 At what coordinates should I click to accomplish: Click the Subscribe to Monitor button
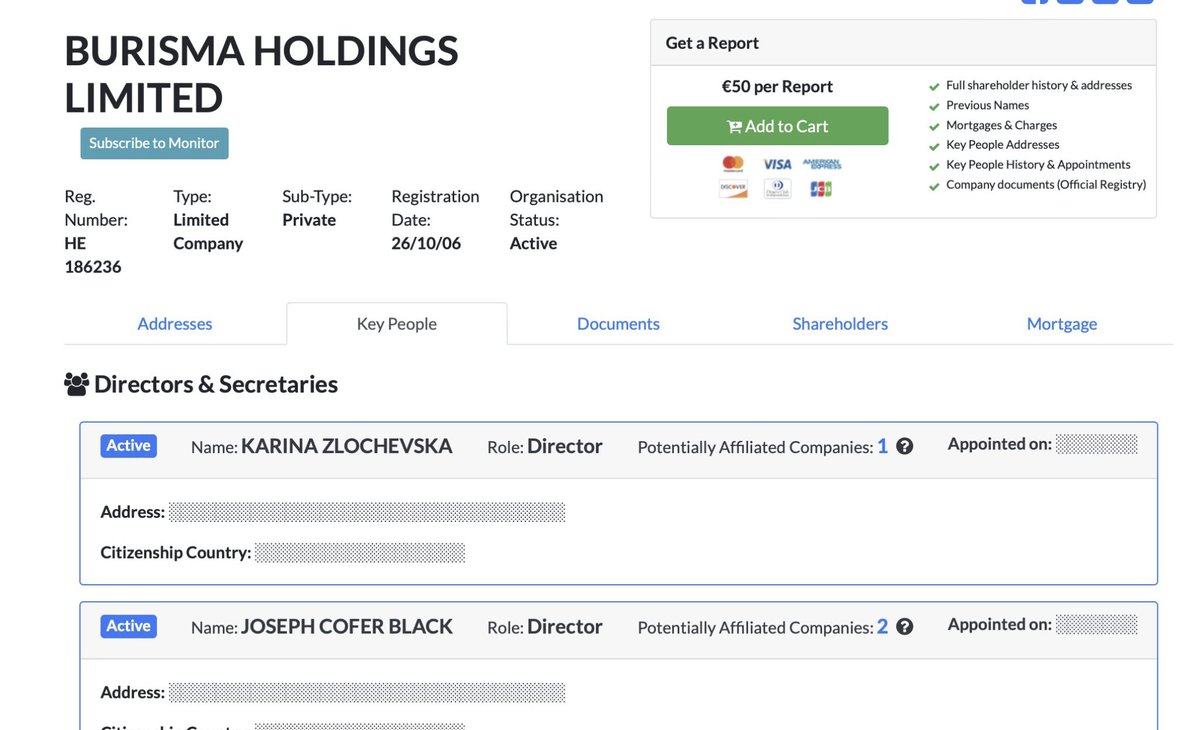pos(154,143)
